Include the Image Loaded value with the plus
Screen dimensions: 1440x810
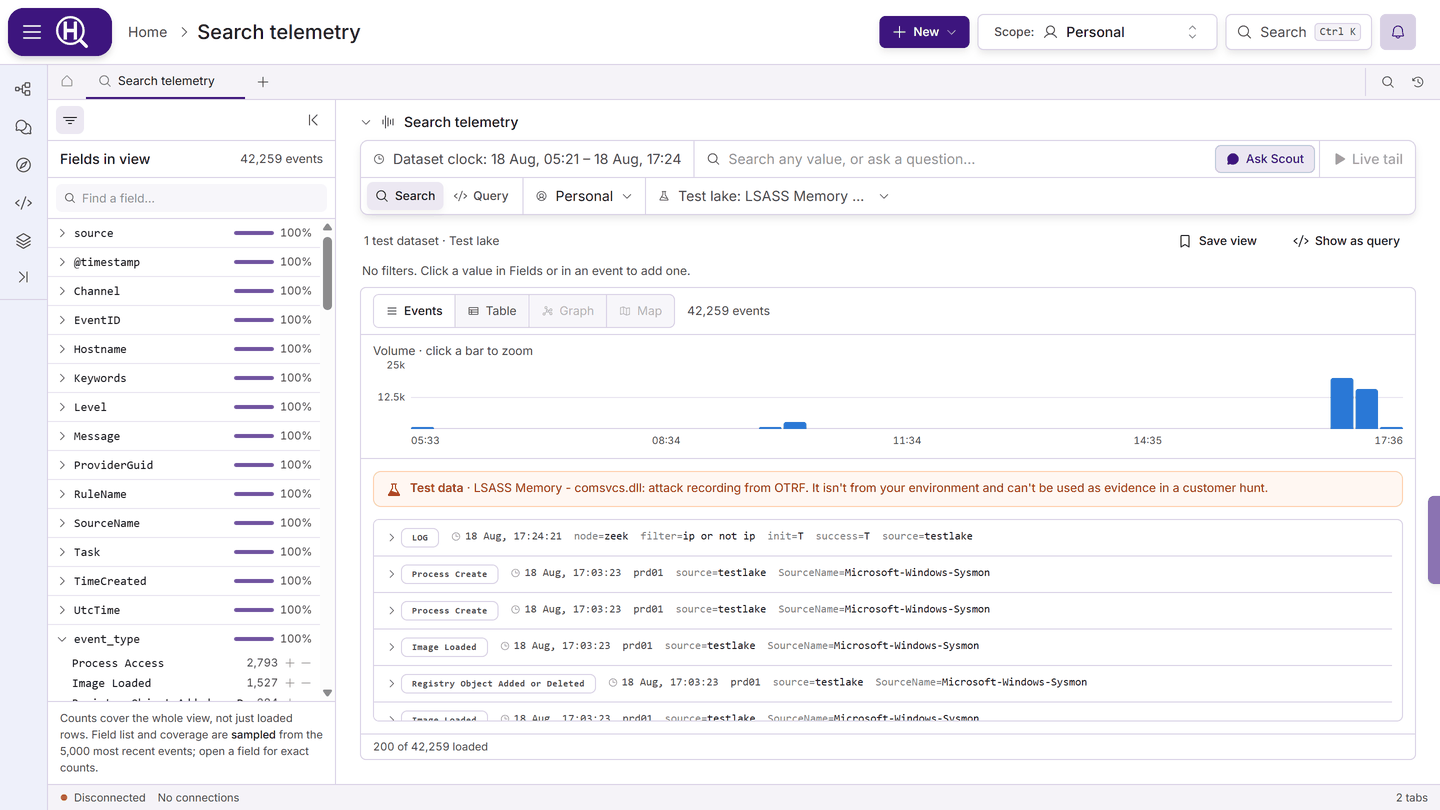pyautogui.click(x=290, y=683)
